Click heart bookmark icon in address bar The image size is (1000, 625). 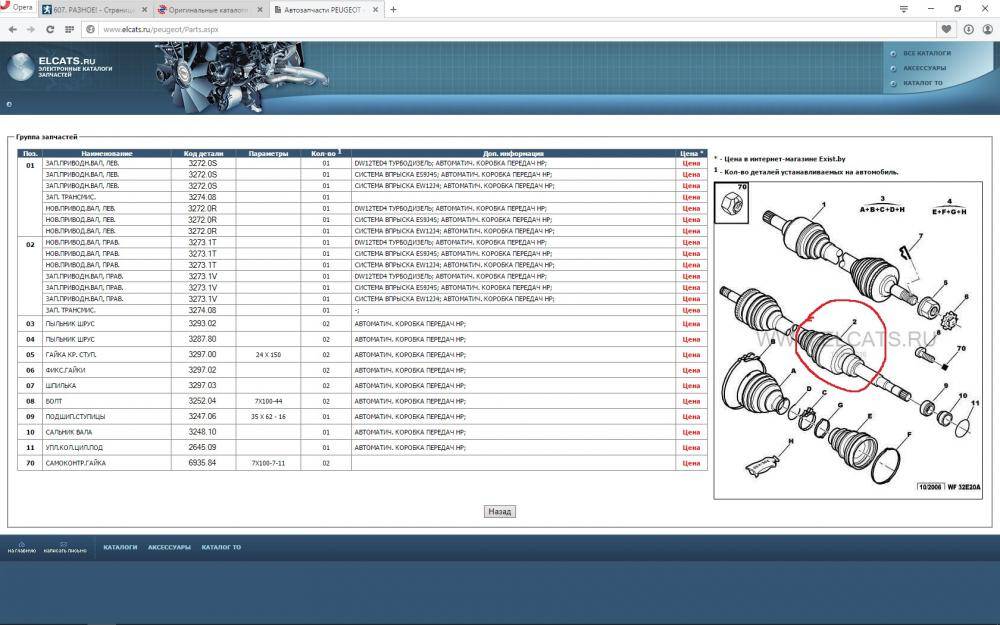pyautogui.click(x=946, y=29)
